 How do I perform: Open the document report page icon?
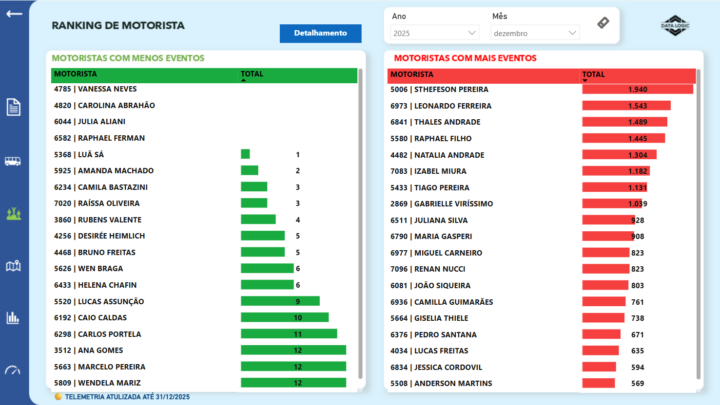point(14,107)
